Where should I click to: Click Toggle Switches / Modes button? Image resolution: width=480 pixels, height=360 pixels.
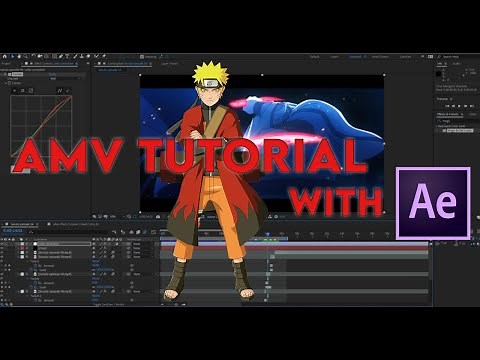coord(108,304)
